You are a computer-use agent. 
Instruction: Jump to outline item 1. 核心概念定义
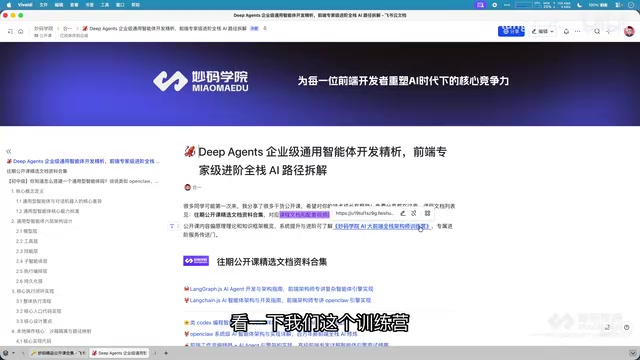point(27,191)
